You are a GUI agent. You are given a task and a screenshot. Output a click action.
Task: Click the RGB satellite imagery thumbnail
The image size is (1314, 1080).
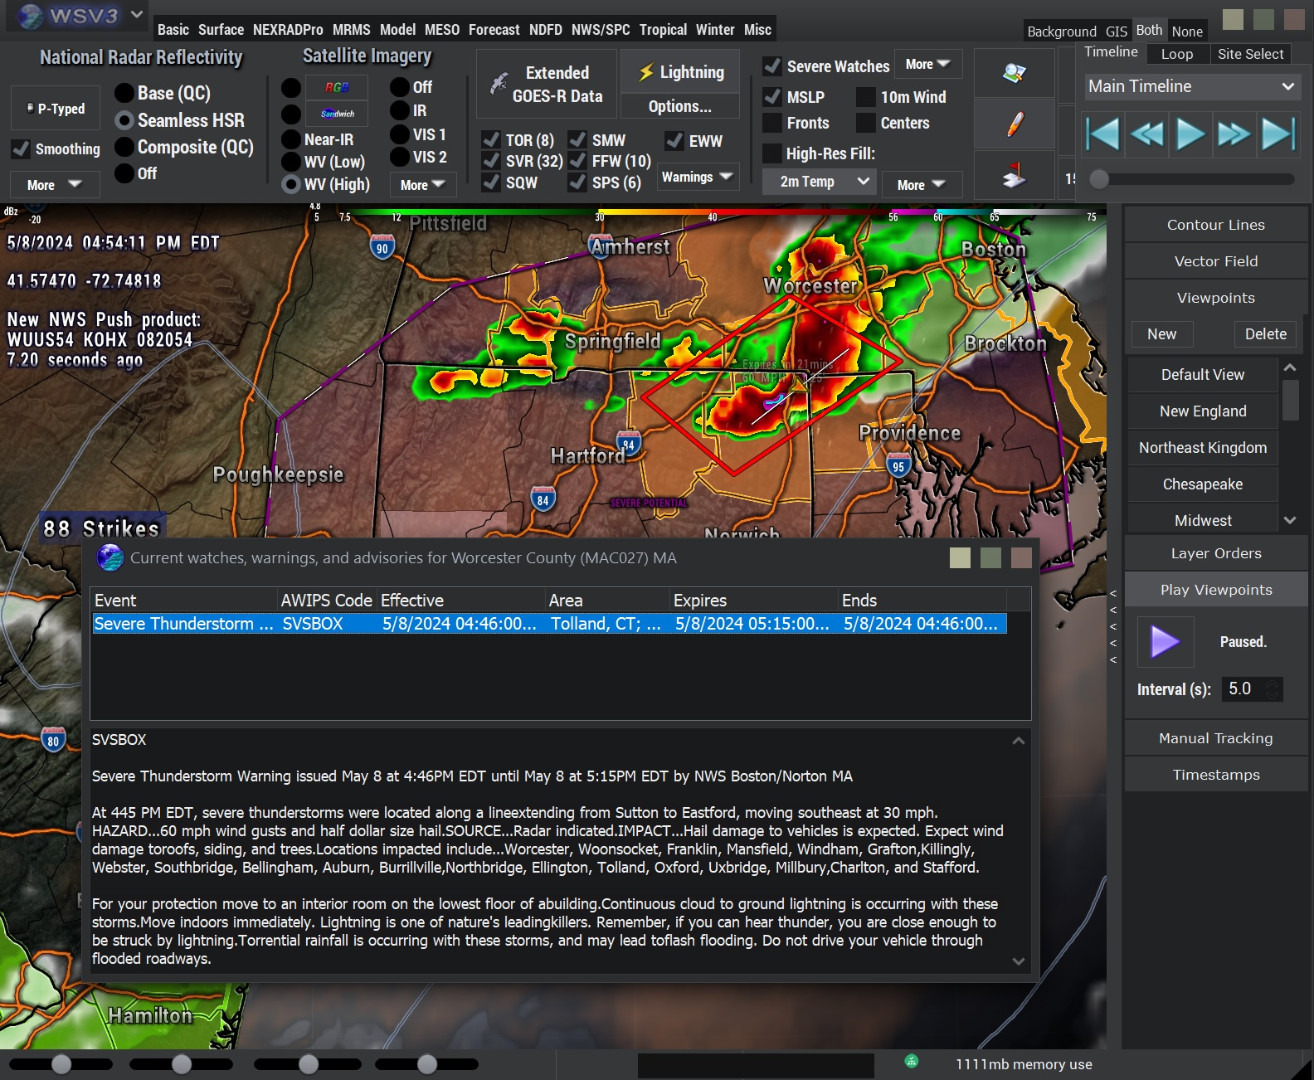[337, 87]
